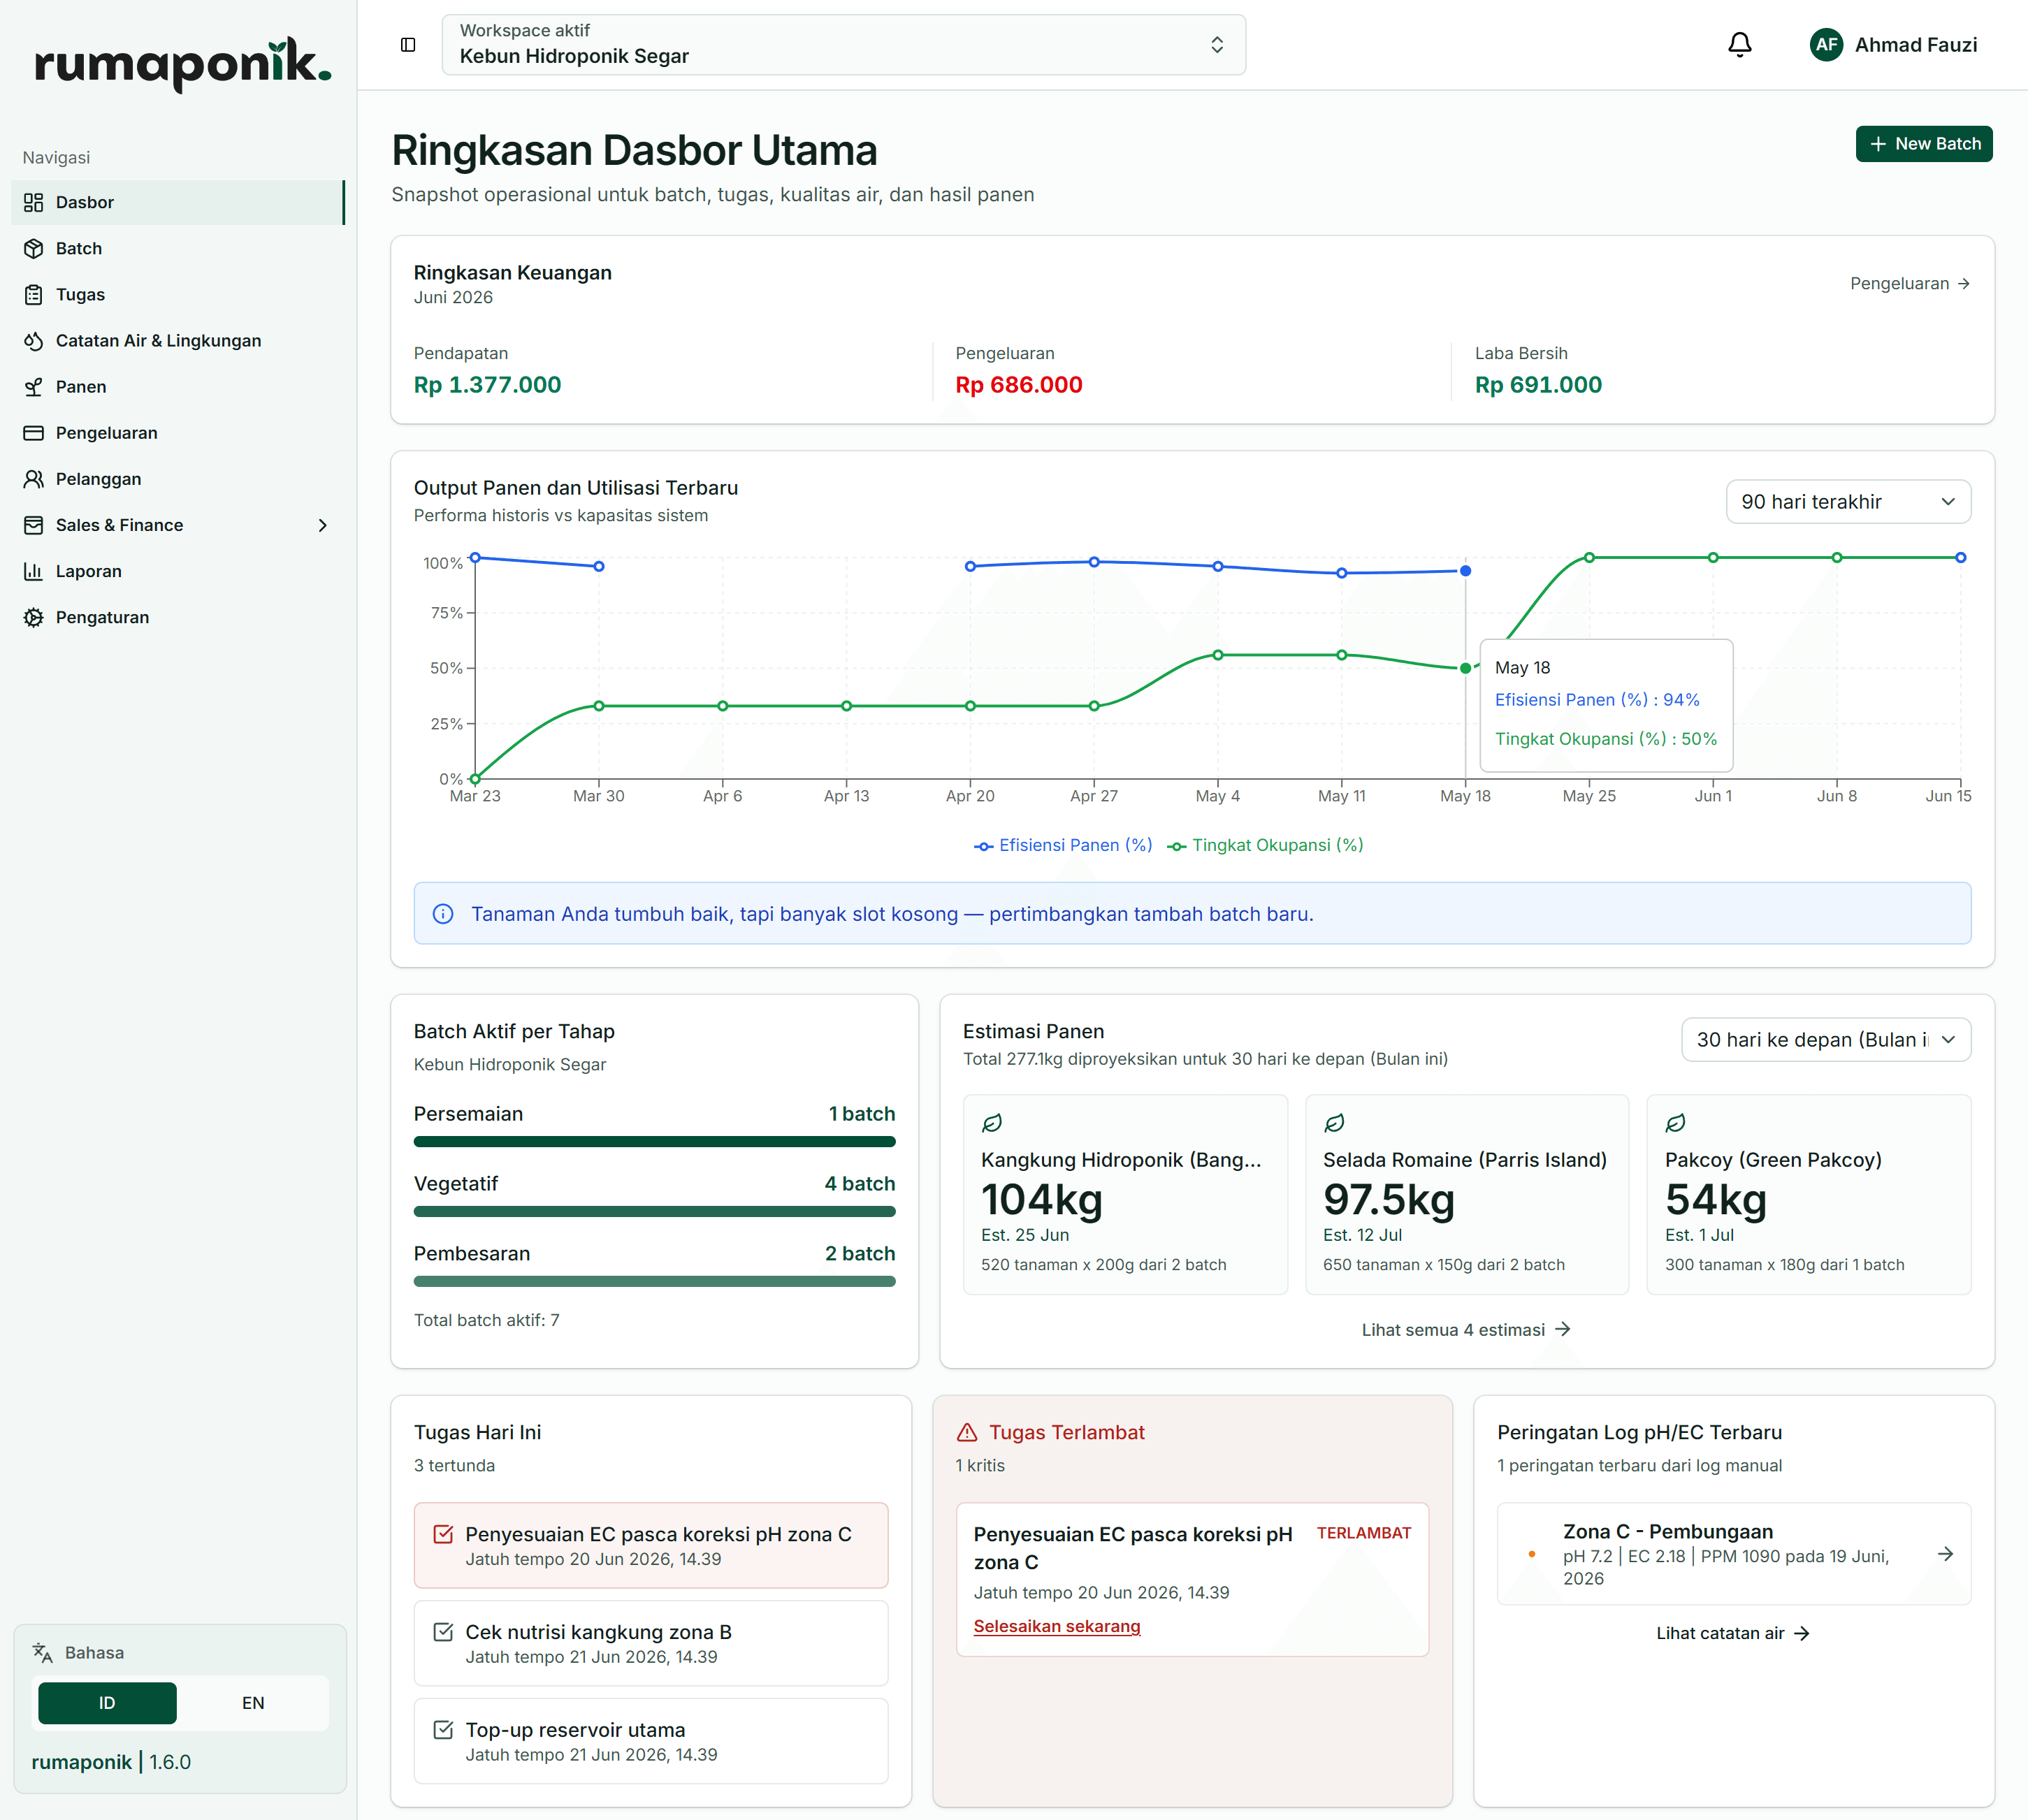Open the notifications bell
Viewport: 2028px width, 1820px height.
click(1739, 45)
